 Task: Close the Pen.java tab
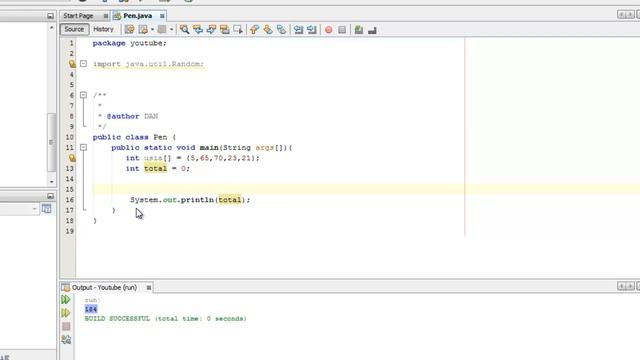[x=162, y=16]
